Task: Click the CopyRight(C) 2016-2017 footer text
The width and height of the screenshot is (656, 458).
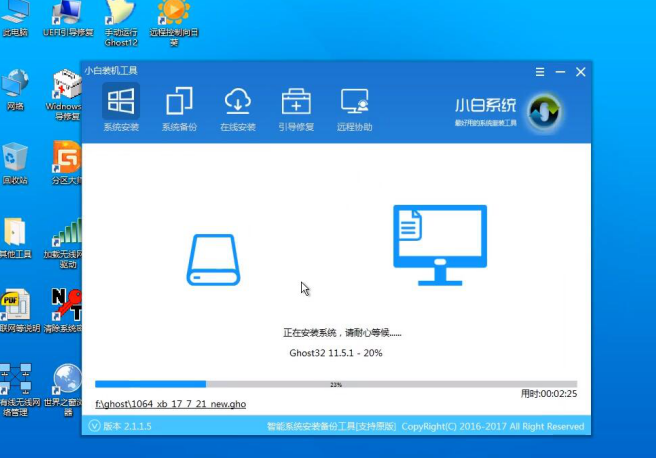Action: click(493, 426)
